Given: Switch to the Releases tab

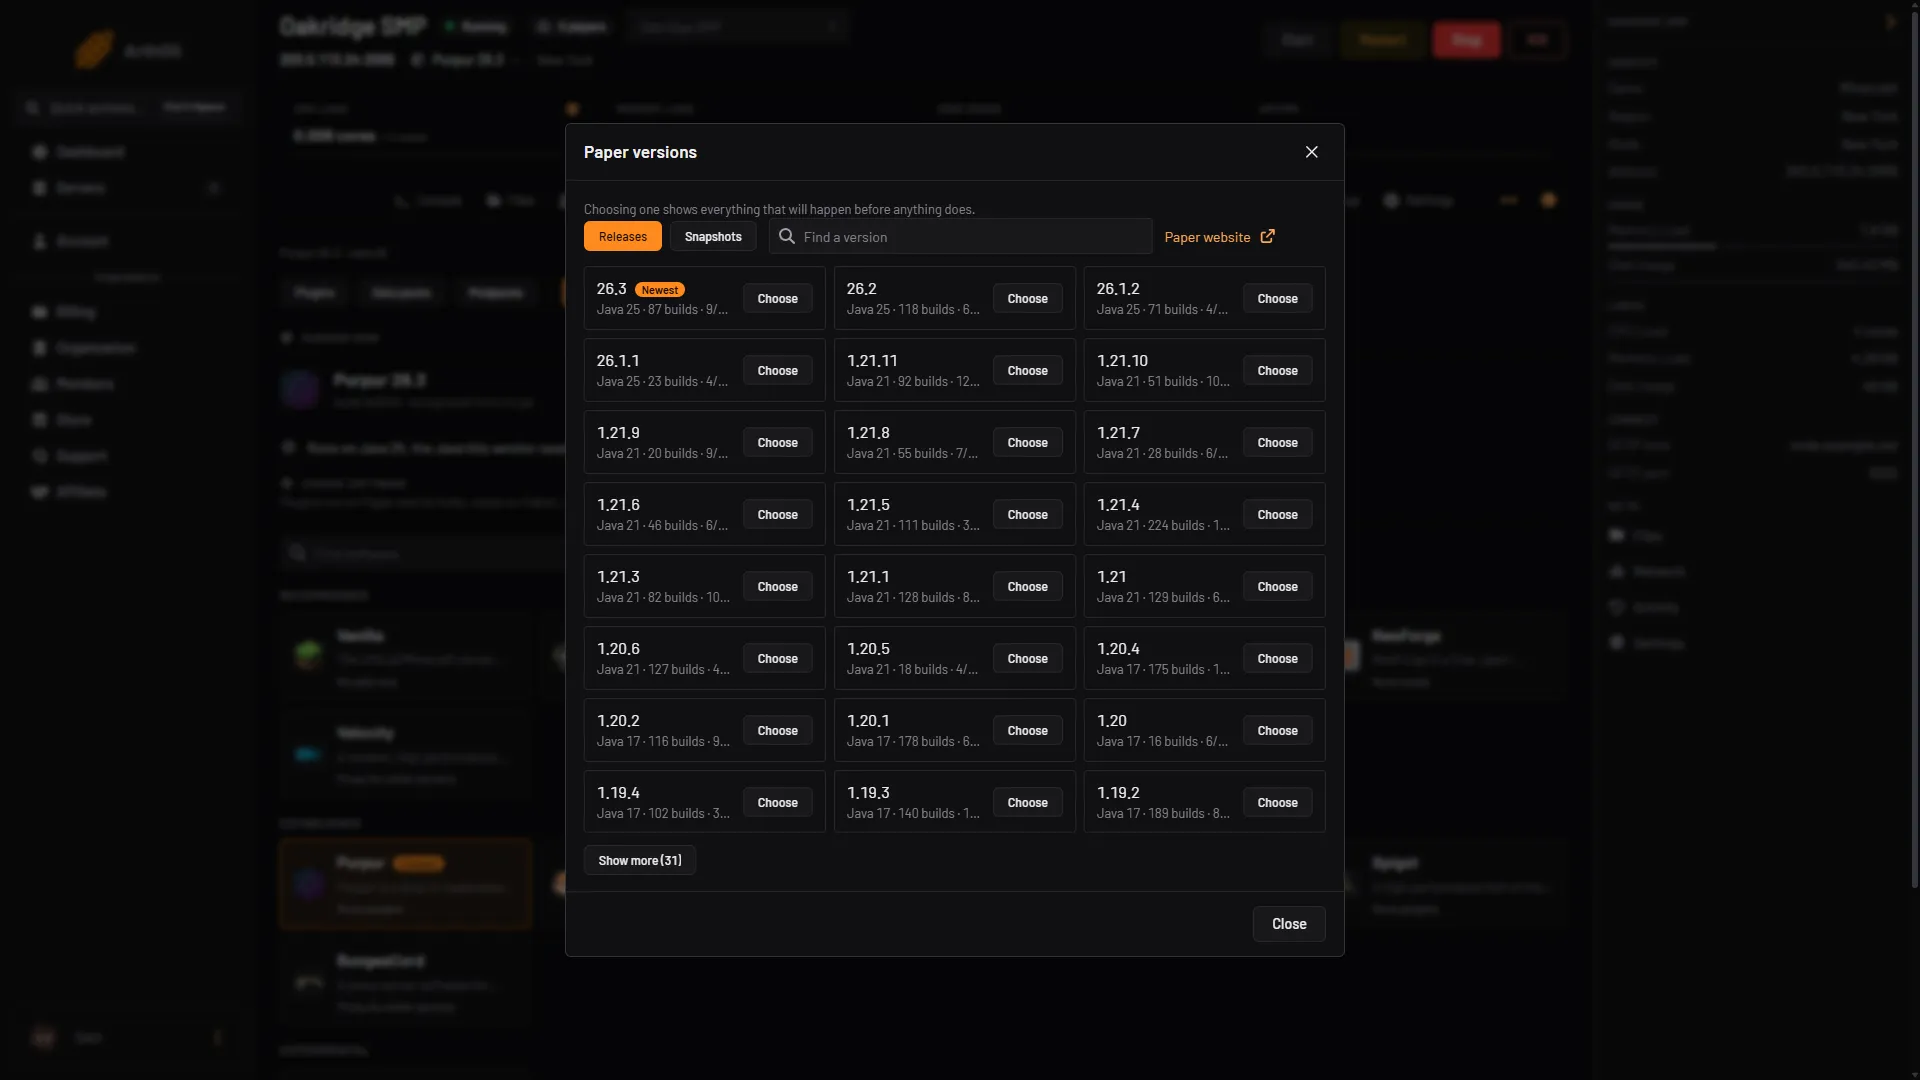Looking at the screenshot, I should coord(623,237).
